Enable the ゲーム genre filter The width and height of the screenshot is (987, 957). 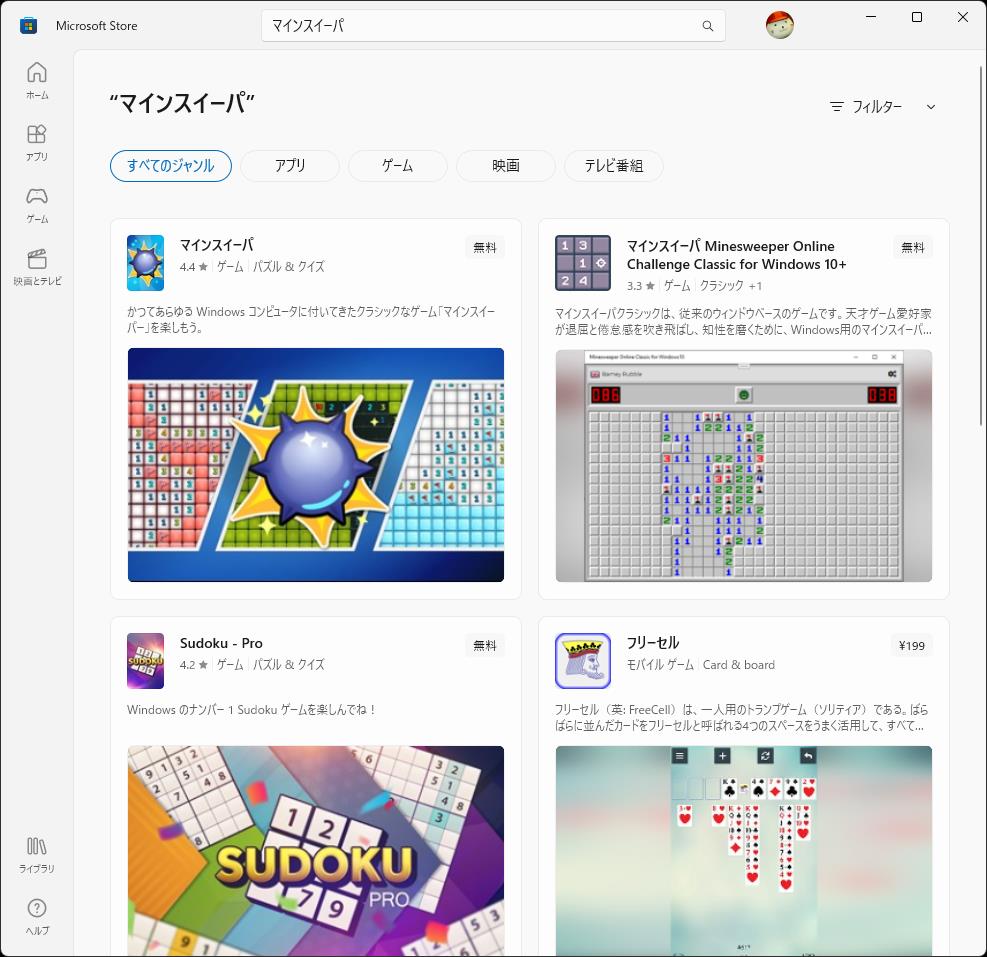397,166
